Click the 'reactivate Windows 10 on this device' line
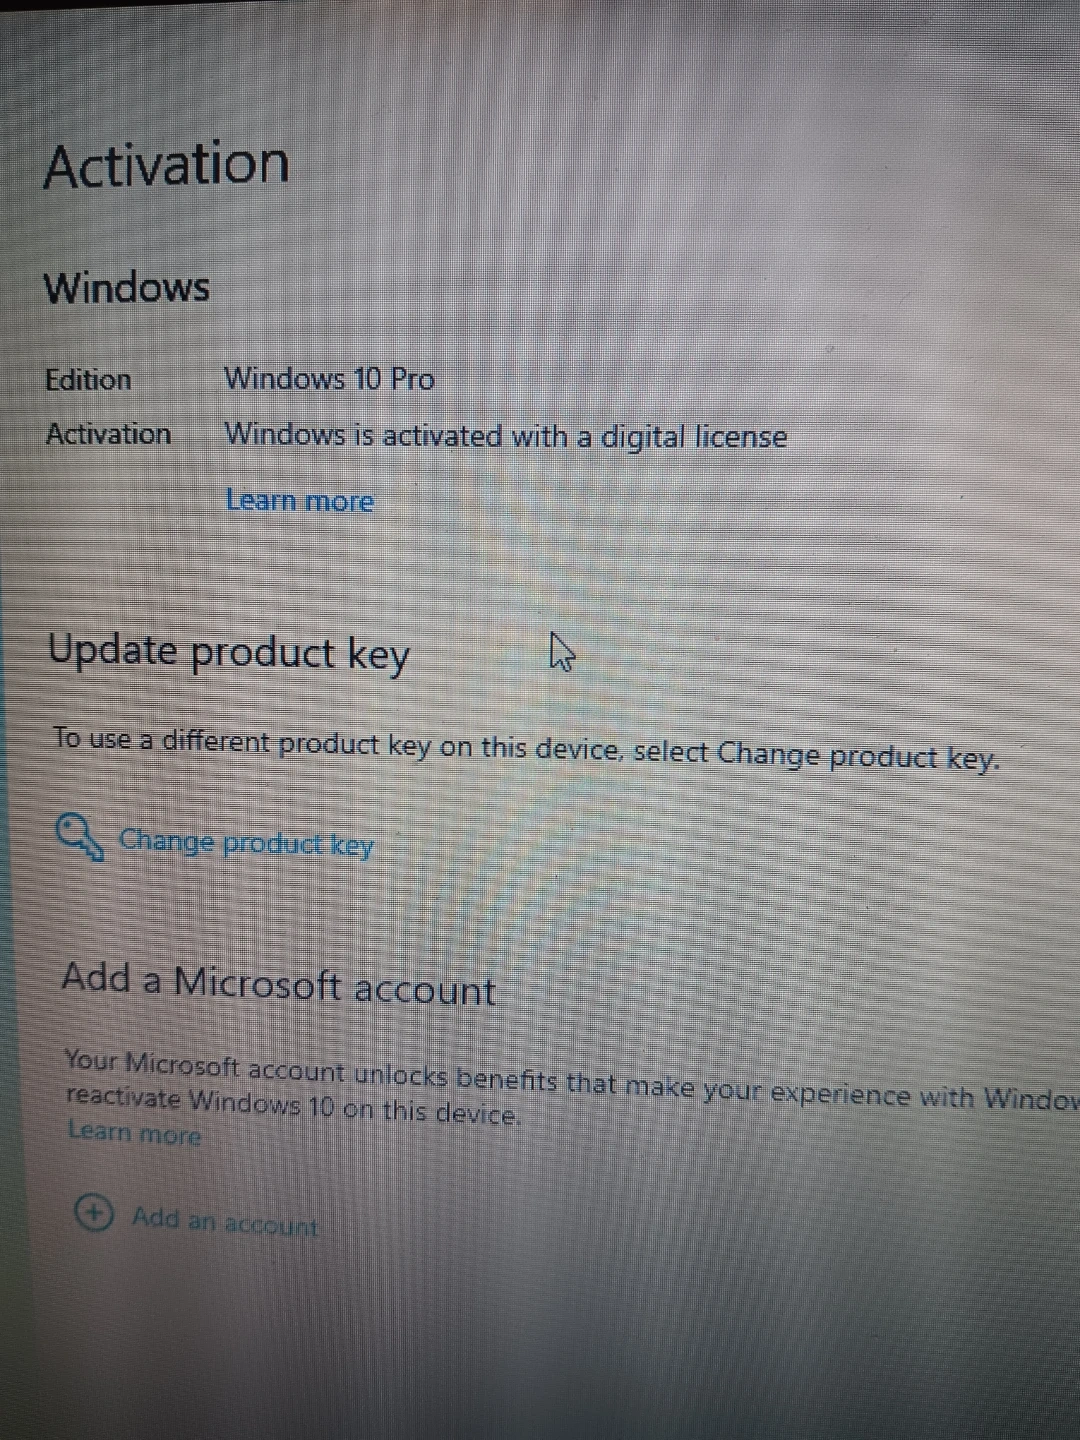The height and width of the screenshot is (1440, 1080). [x=294, y=1106]
